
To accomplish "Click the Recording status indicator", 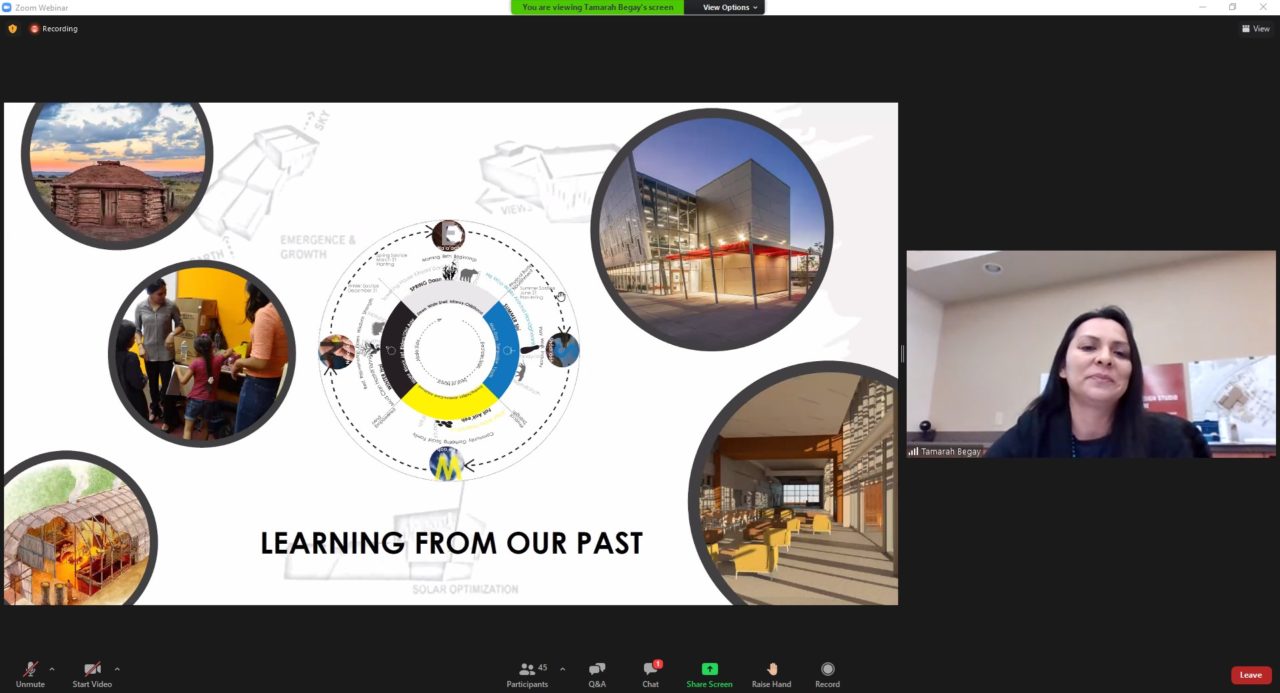I will click(54, 29).
